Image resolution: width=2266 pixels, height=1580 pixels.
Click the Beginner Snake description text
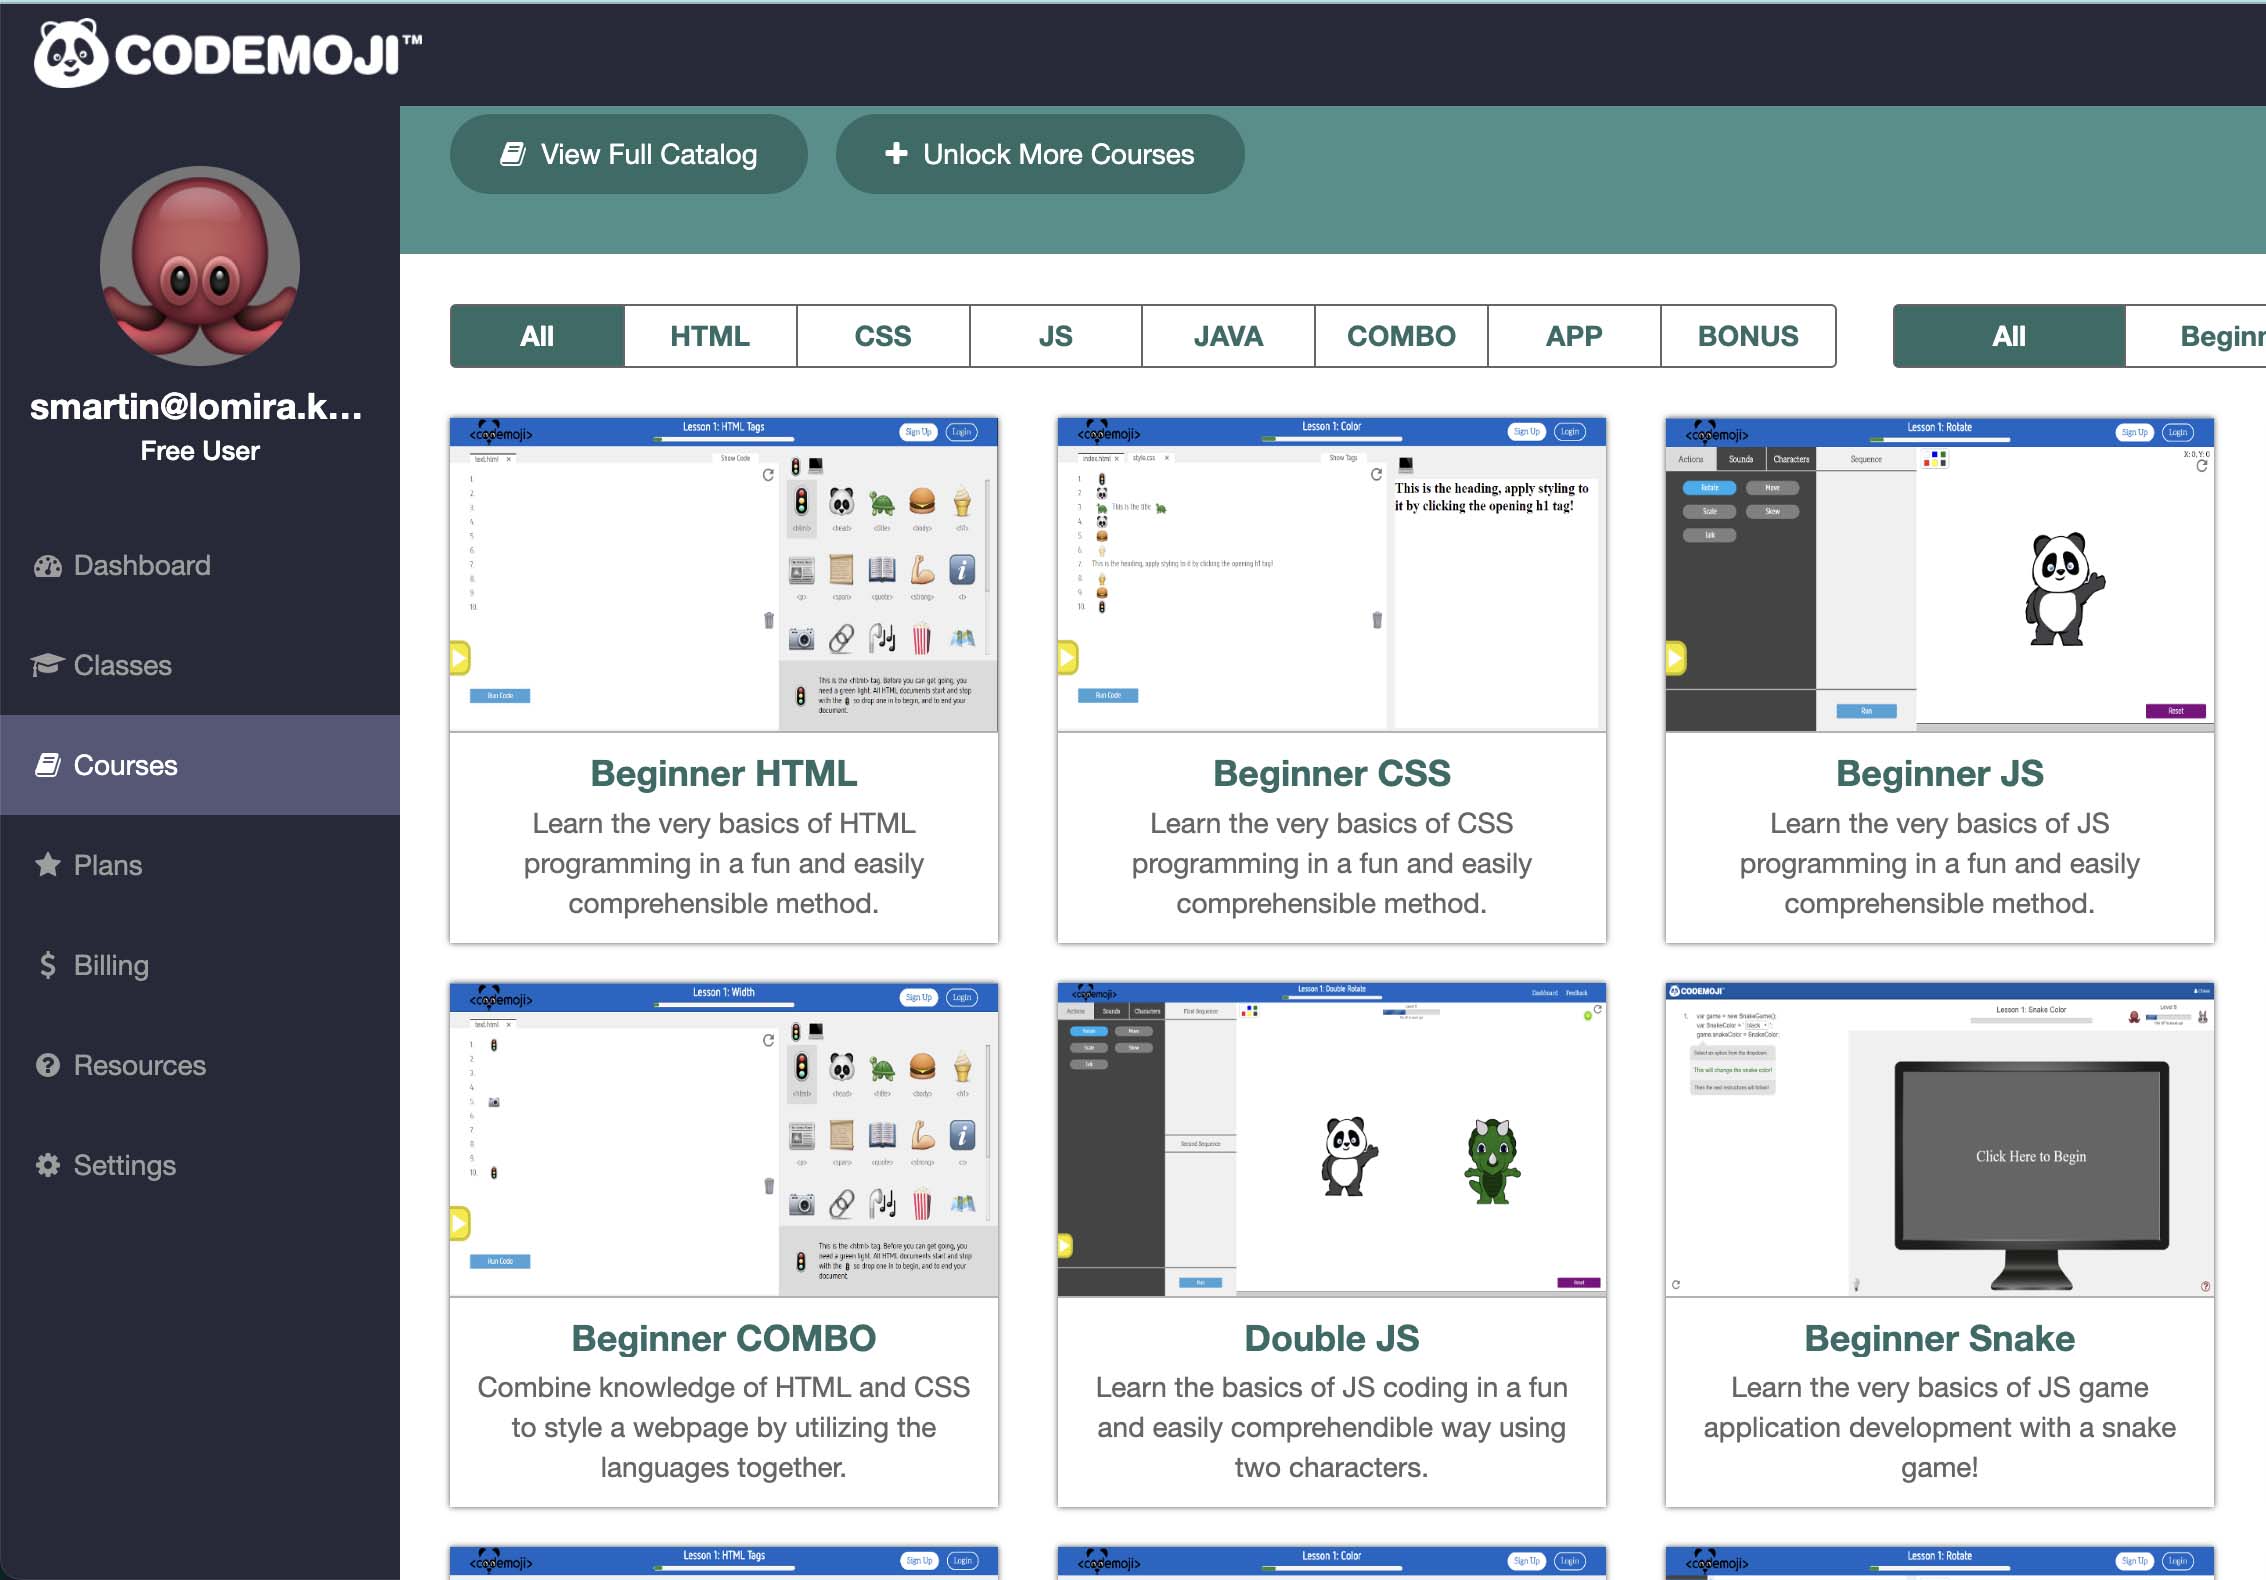point(1940,1427)
